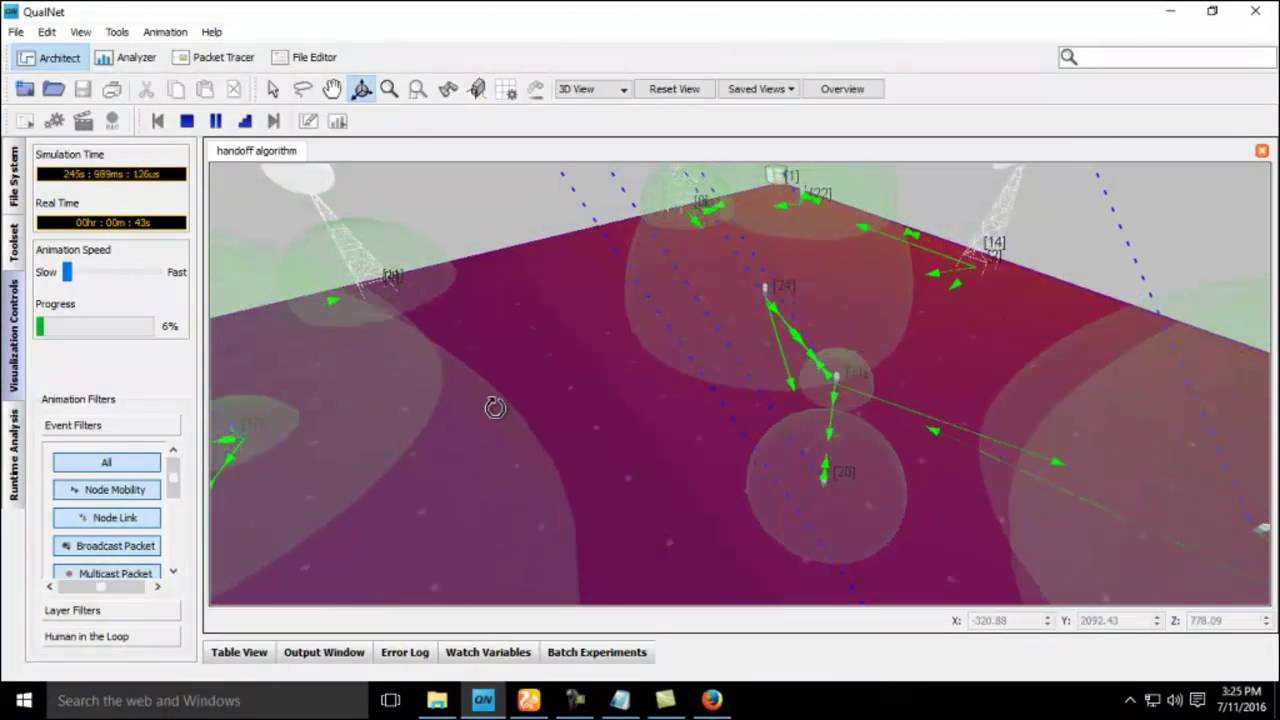Click the binoculars find icon
1280x720 pixels.
click(x=448, y=89)
